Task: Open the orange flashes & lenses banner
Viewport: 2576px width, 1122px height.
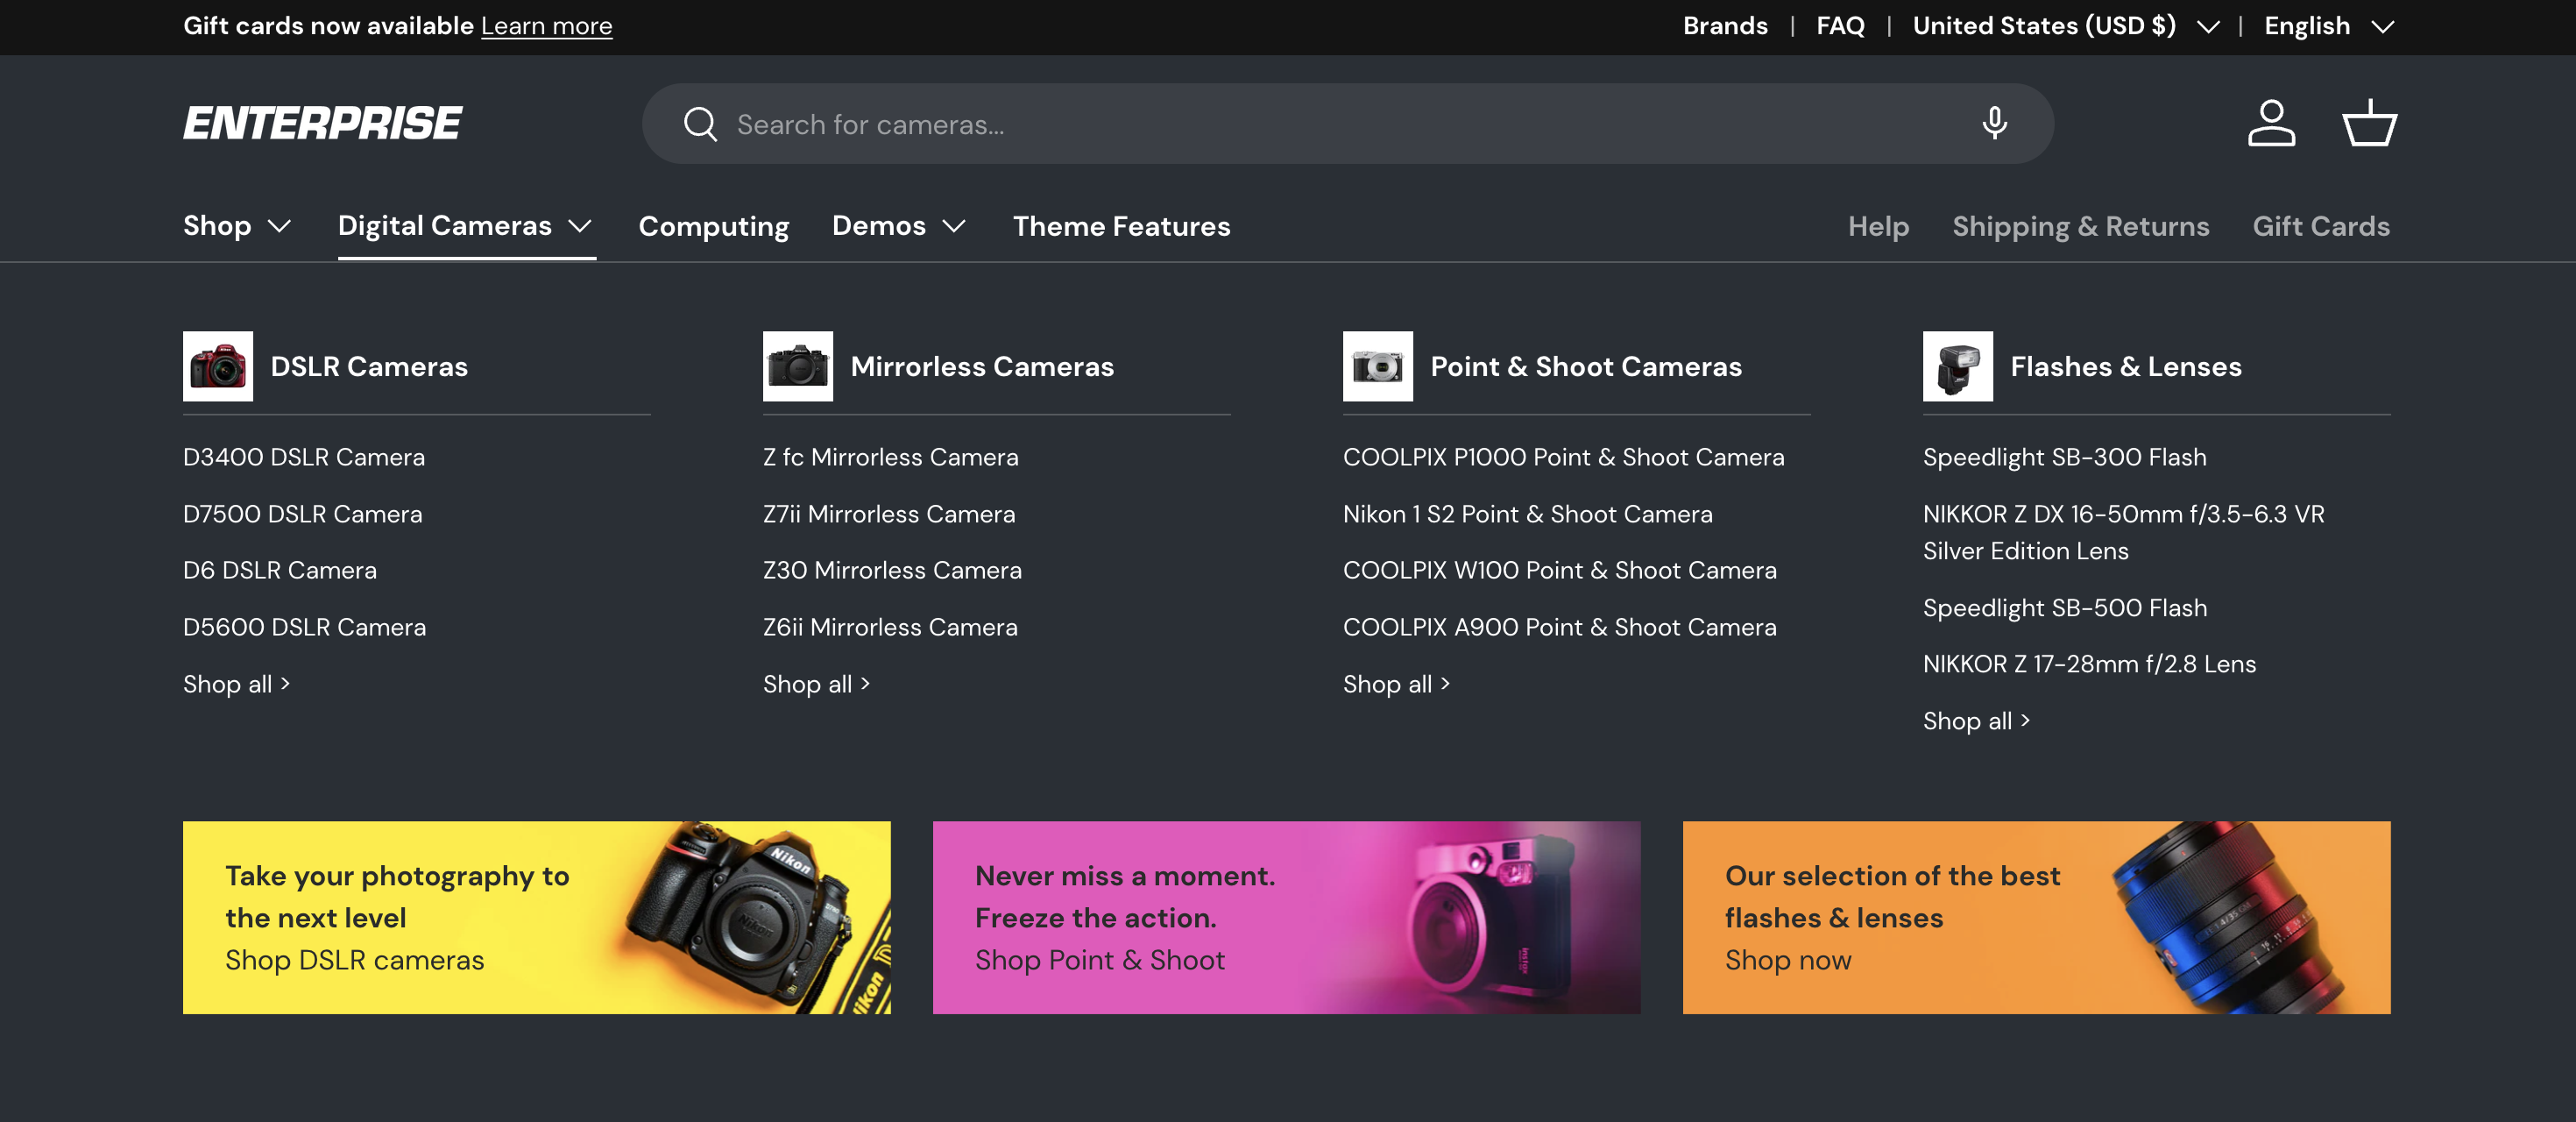Action: [x=2037, y=917]
